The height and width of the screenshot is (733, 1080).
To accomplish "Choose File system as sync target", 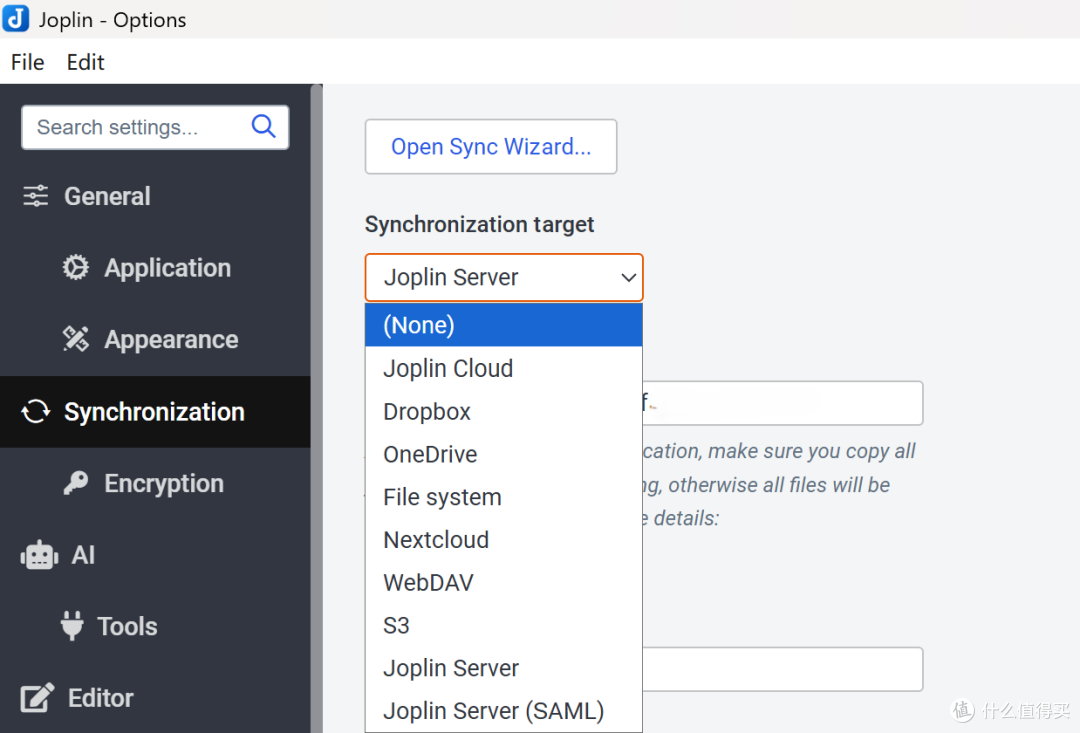I will tap(504, 497).
